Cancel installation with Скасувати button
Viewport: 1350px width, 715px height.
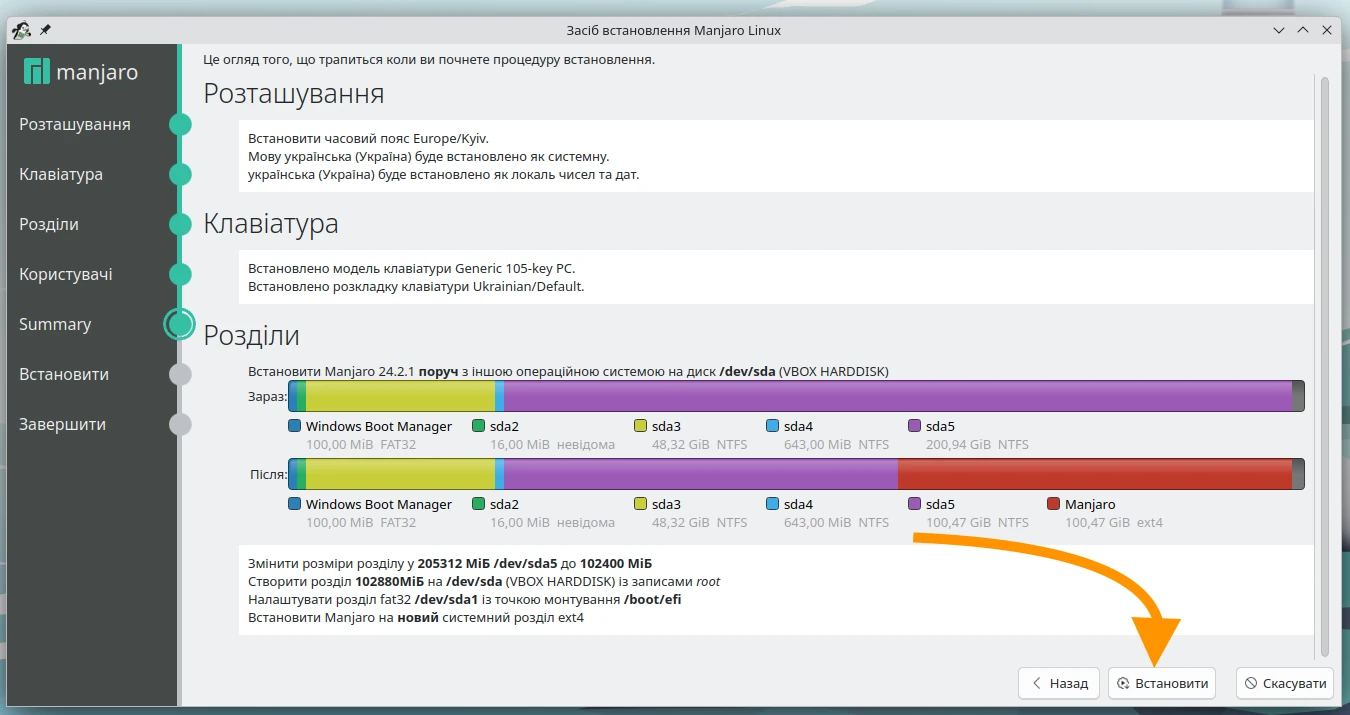1285,684
